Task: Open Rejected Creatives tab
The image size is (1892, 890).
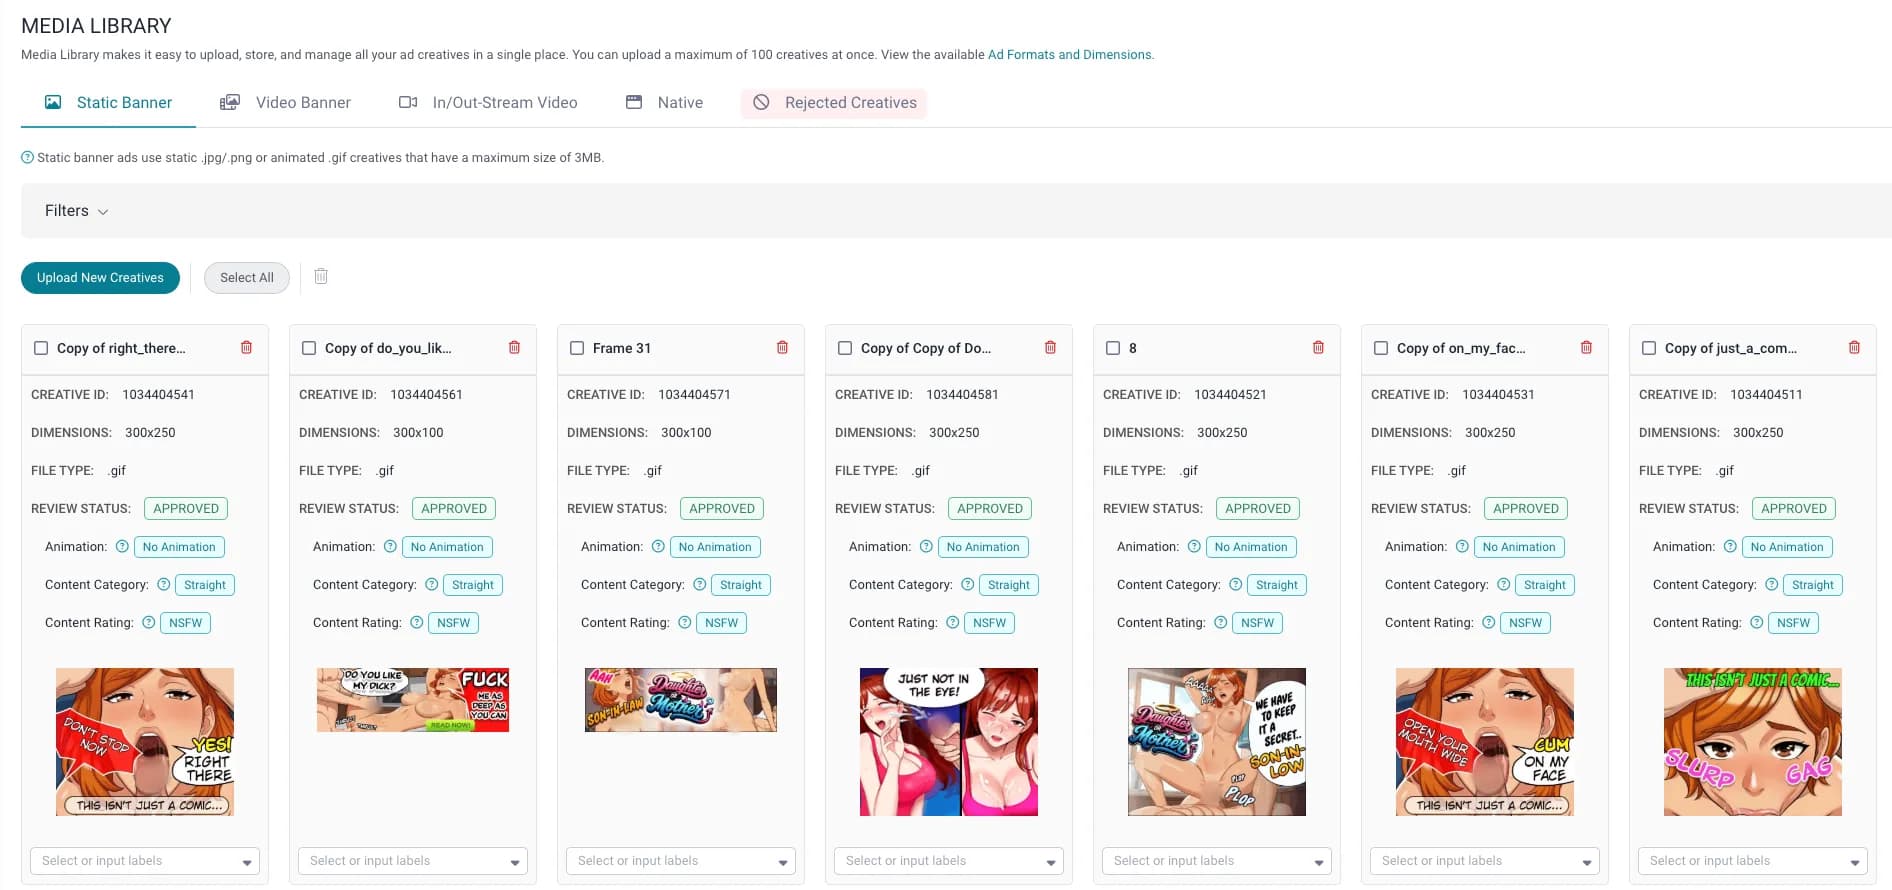Action: 834,103
